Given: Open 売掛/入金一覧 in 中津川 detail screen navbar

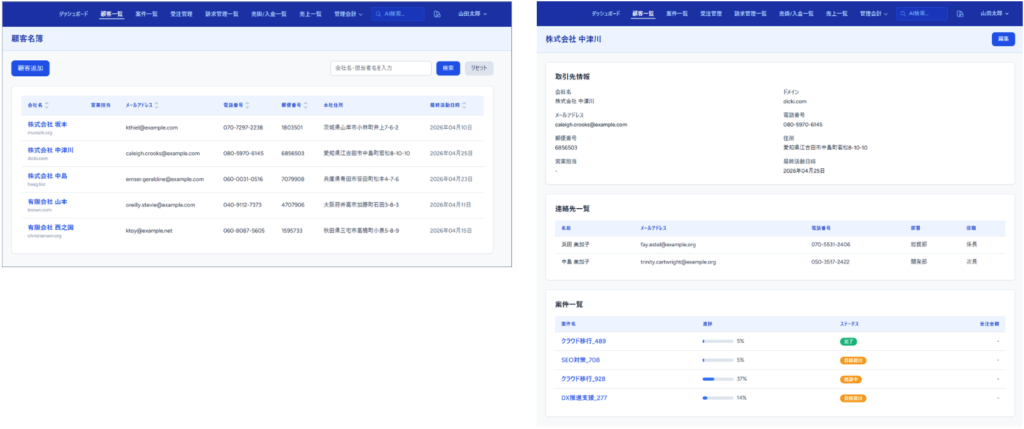Looking at the screenshot, I should 796,14.
